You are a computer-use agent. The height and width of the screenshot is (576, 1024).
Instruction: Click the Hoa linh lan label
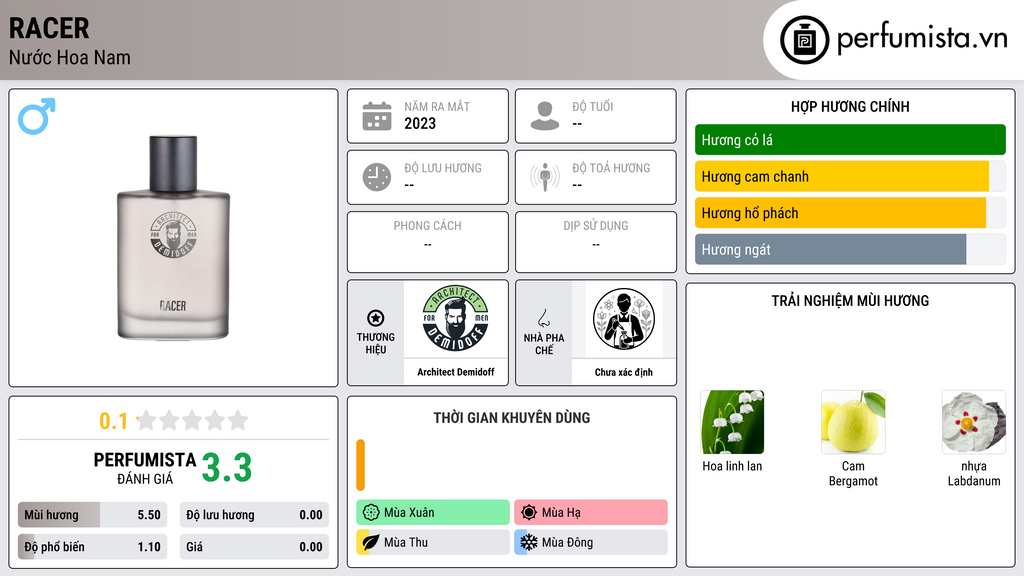pos(732,466)
